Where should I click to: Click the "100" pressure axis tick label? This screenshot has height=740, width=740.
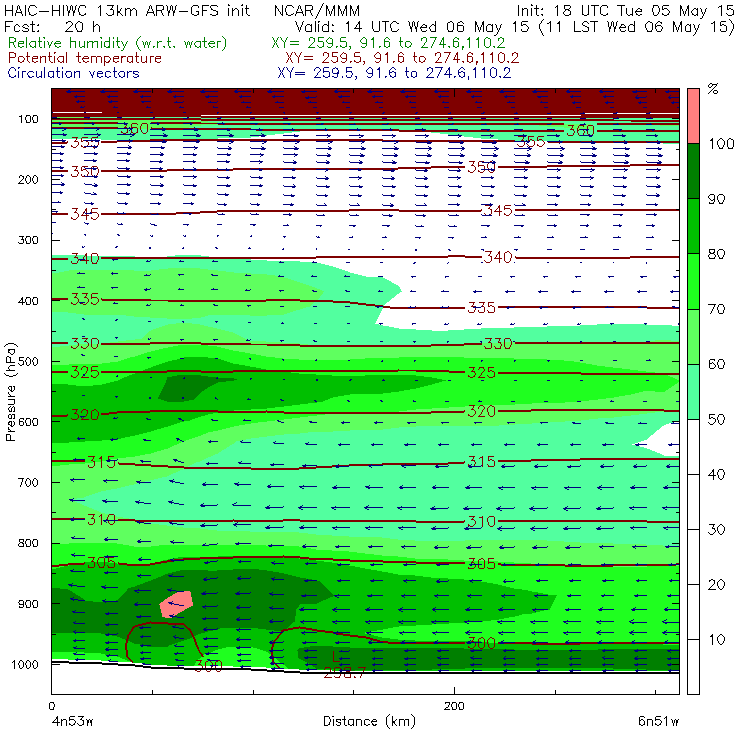28,119
